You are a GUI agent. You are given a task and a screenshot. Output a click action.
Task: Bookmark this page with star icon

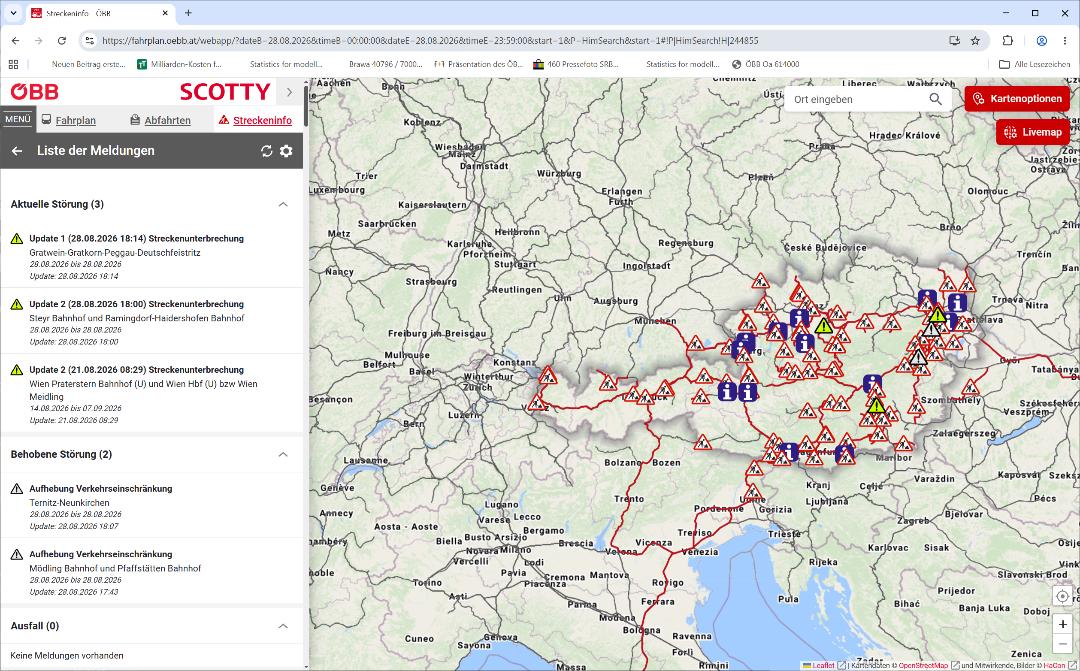pos(975,41)
